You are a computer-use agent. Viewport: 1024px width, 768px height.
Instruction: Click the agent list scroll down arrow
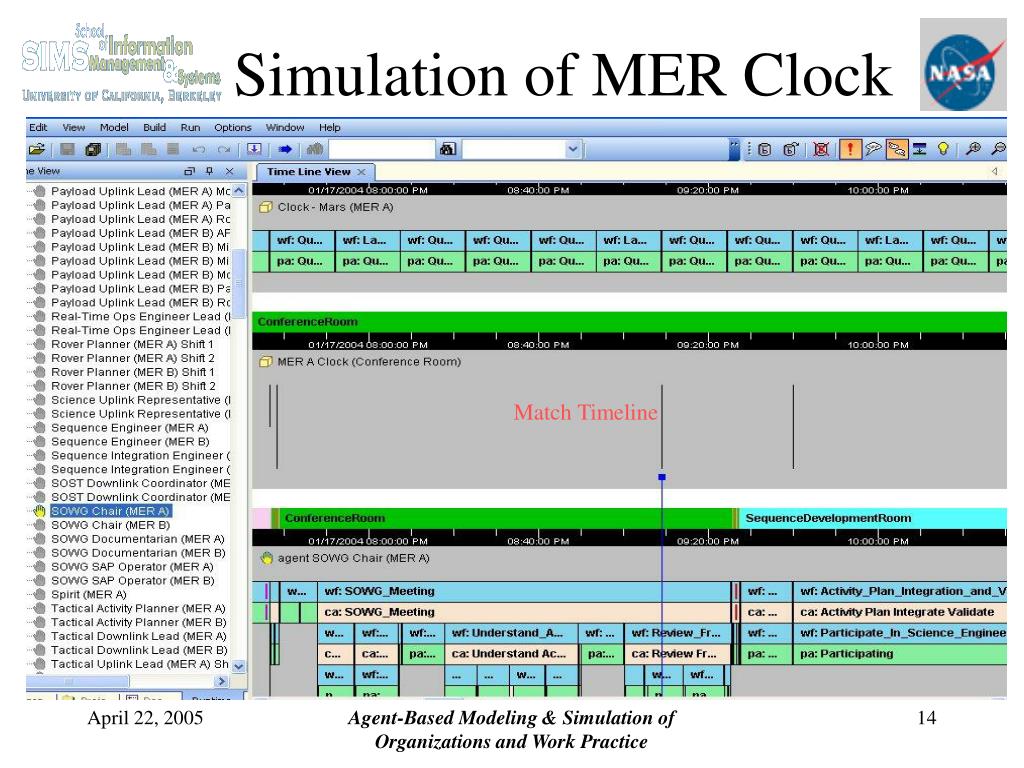coord(238,666)
